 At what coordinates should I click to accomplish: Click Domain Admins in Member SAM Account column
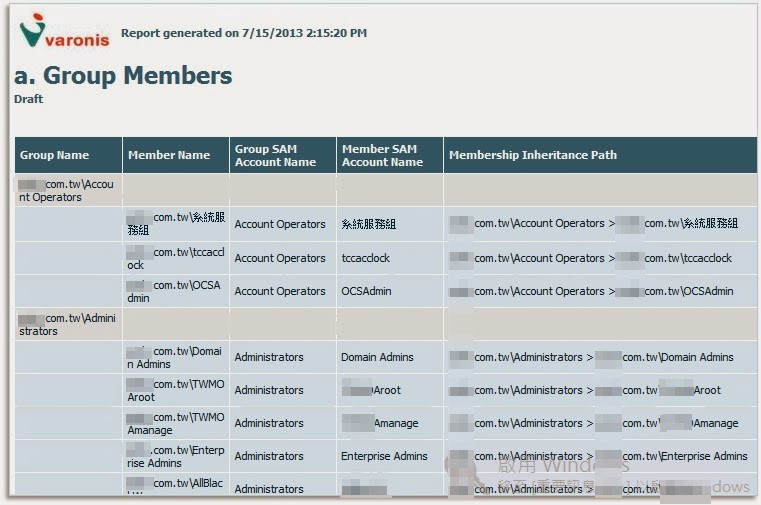(378, 357)
